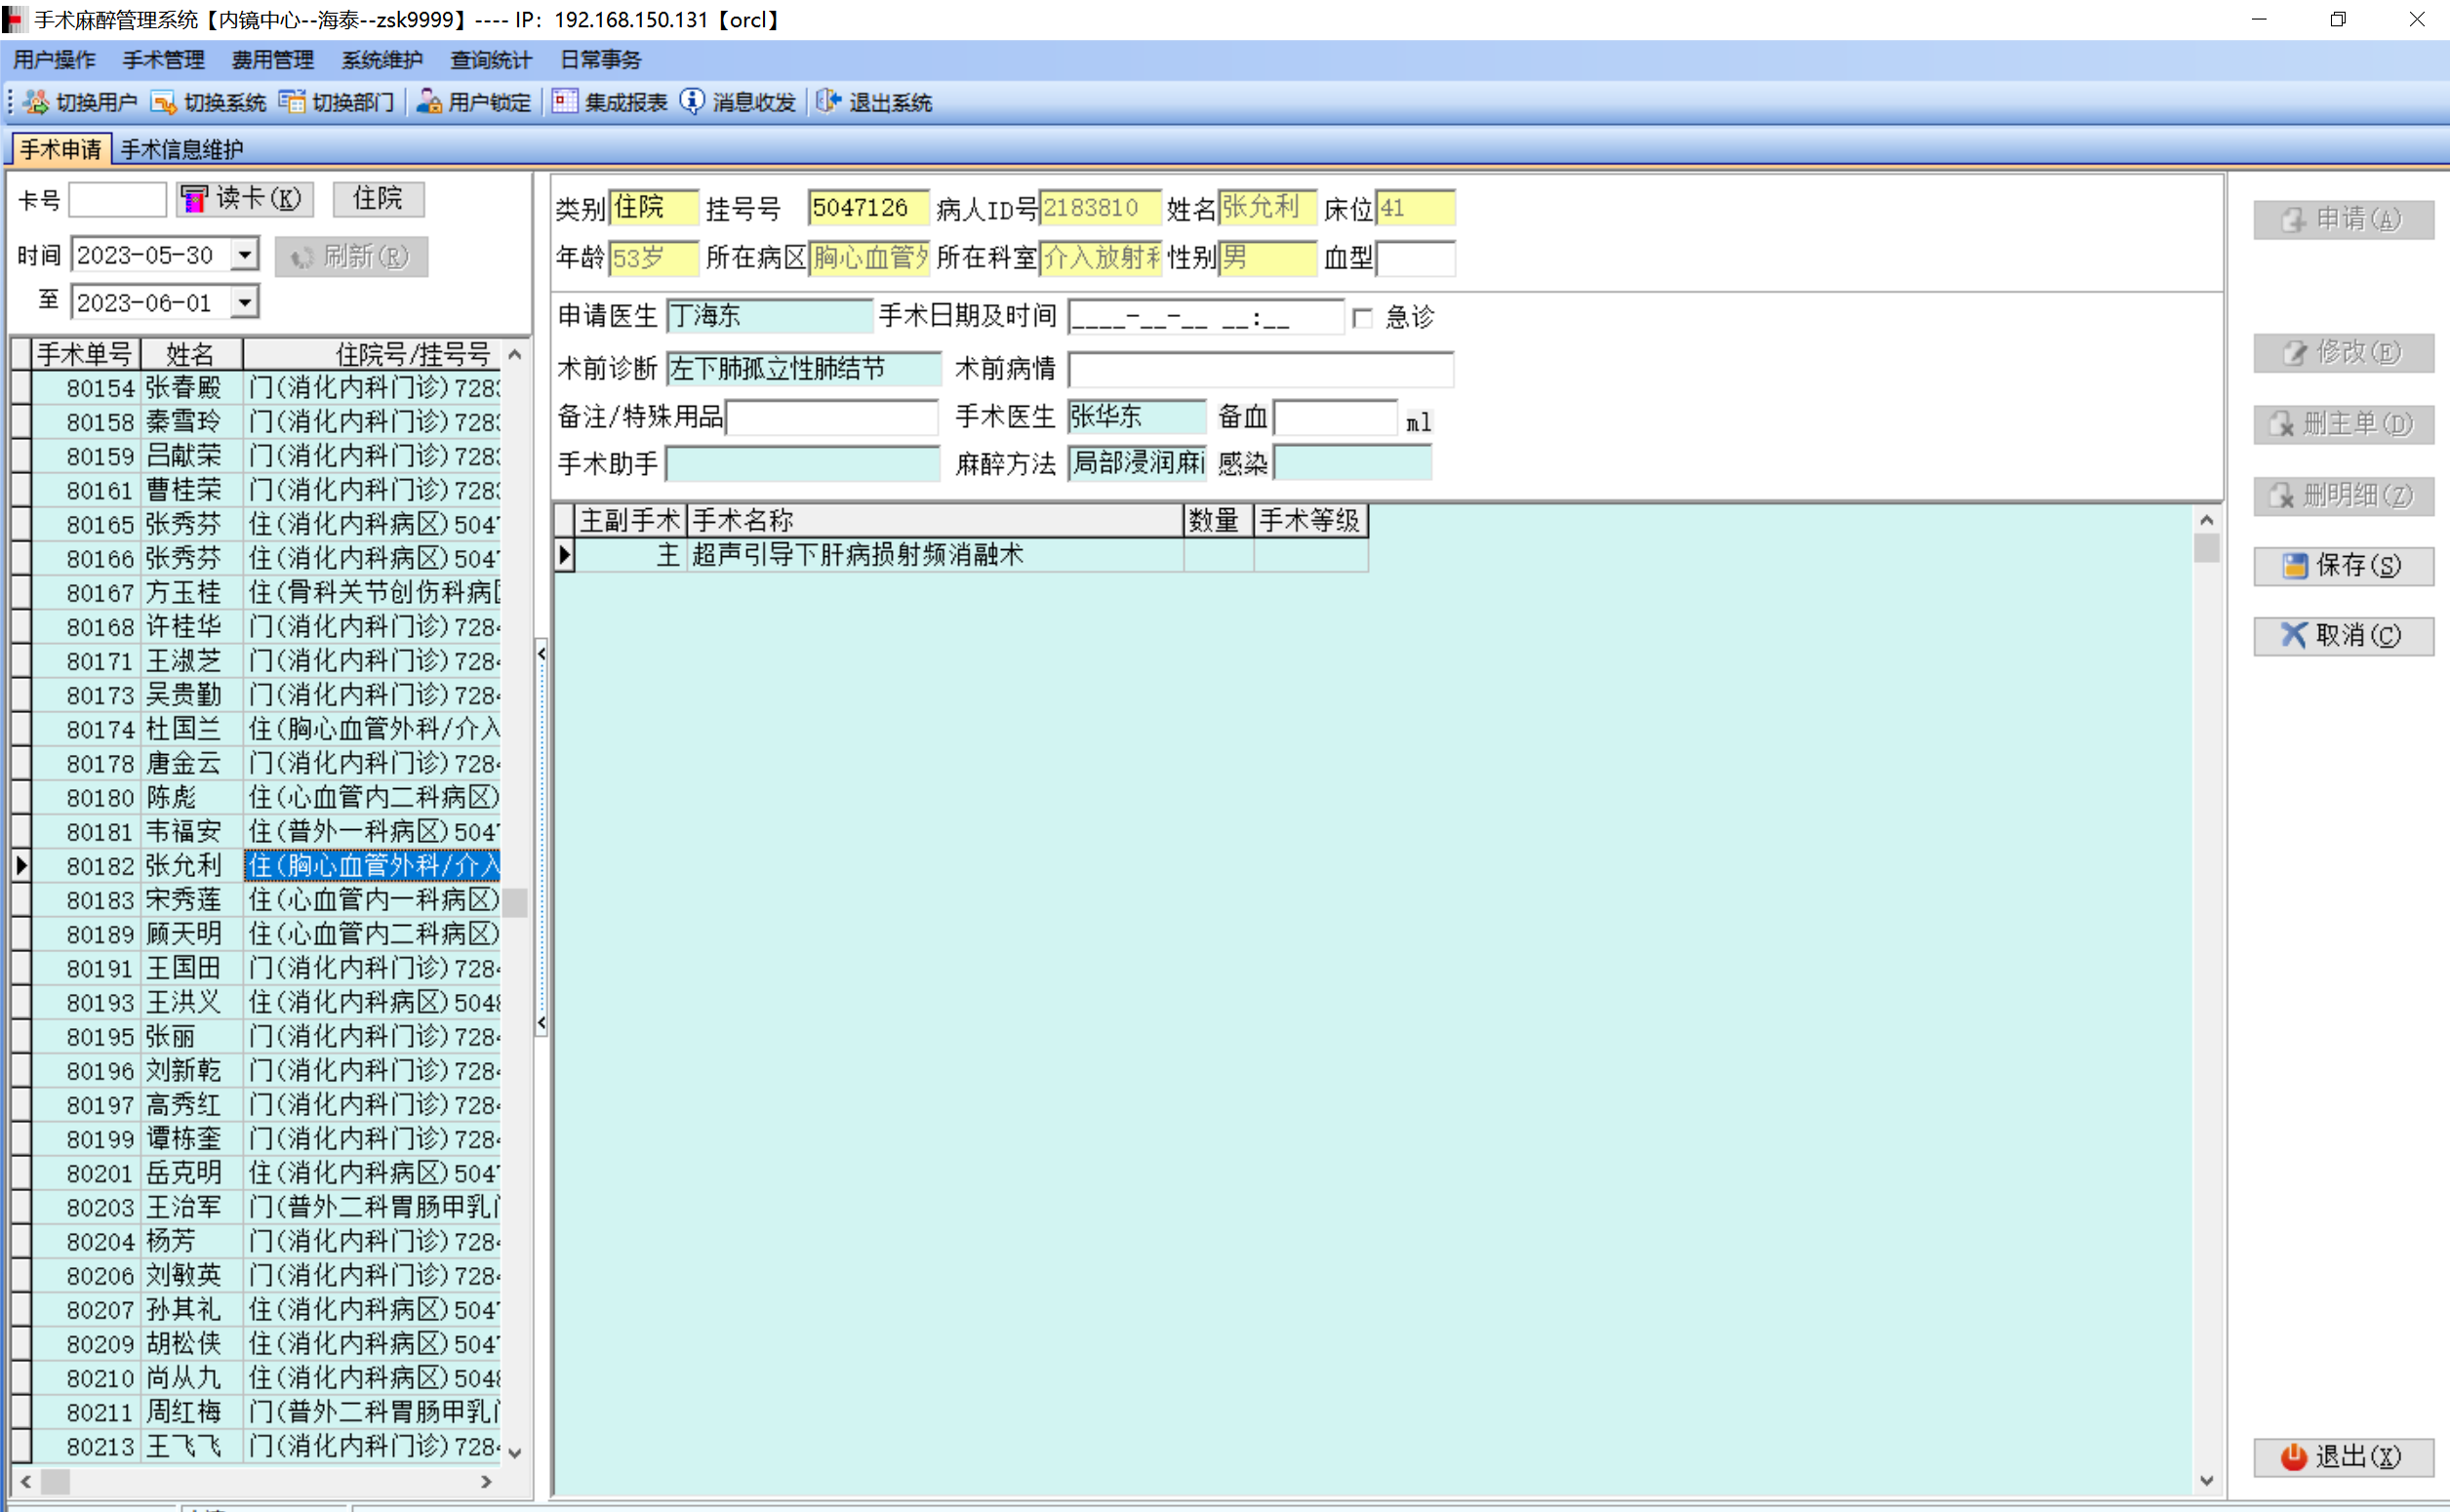2450x1512 pixels.
Task: Lock user via 用户锁定 icon
Action: [x=429, y=102]
